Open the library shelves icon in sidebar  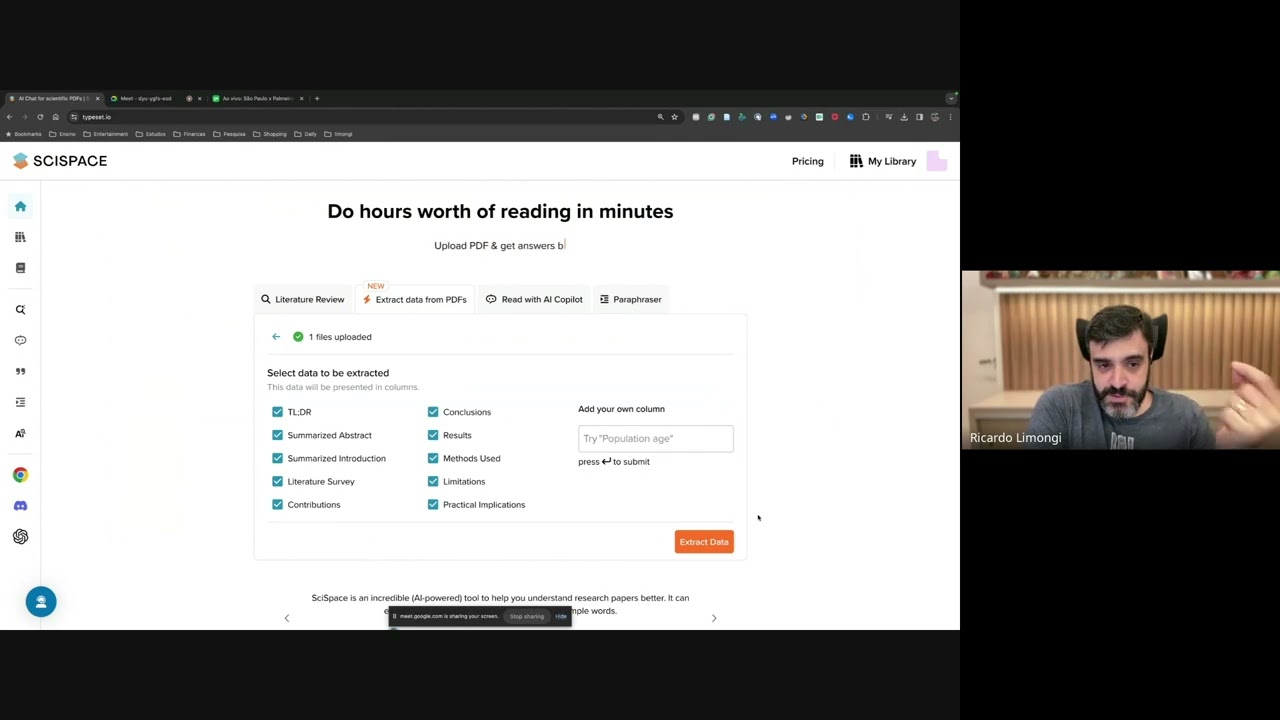coord(20,237)
